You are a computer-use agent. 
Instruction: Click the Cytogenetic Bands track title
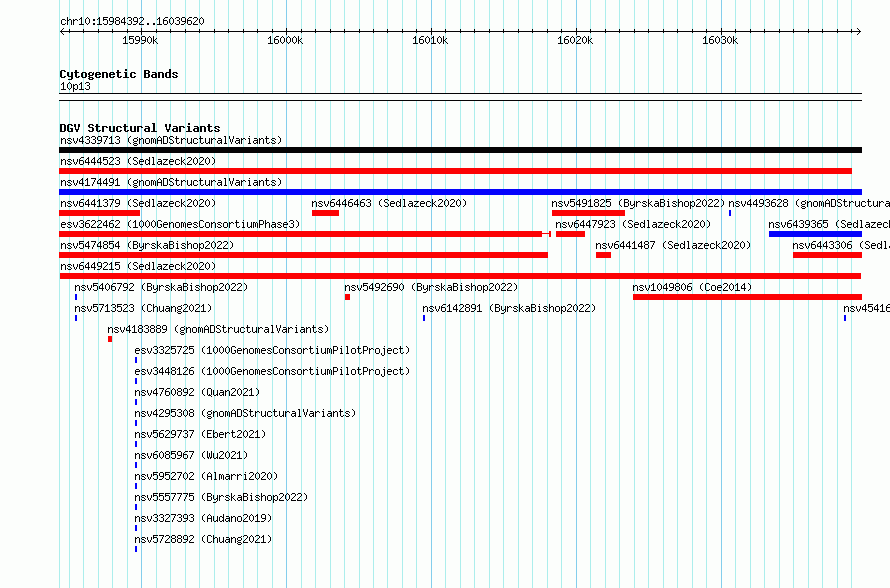[x=119, y=74]
